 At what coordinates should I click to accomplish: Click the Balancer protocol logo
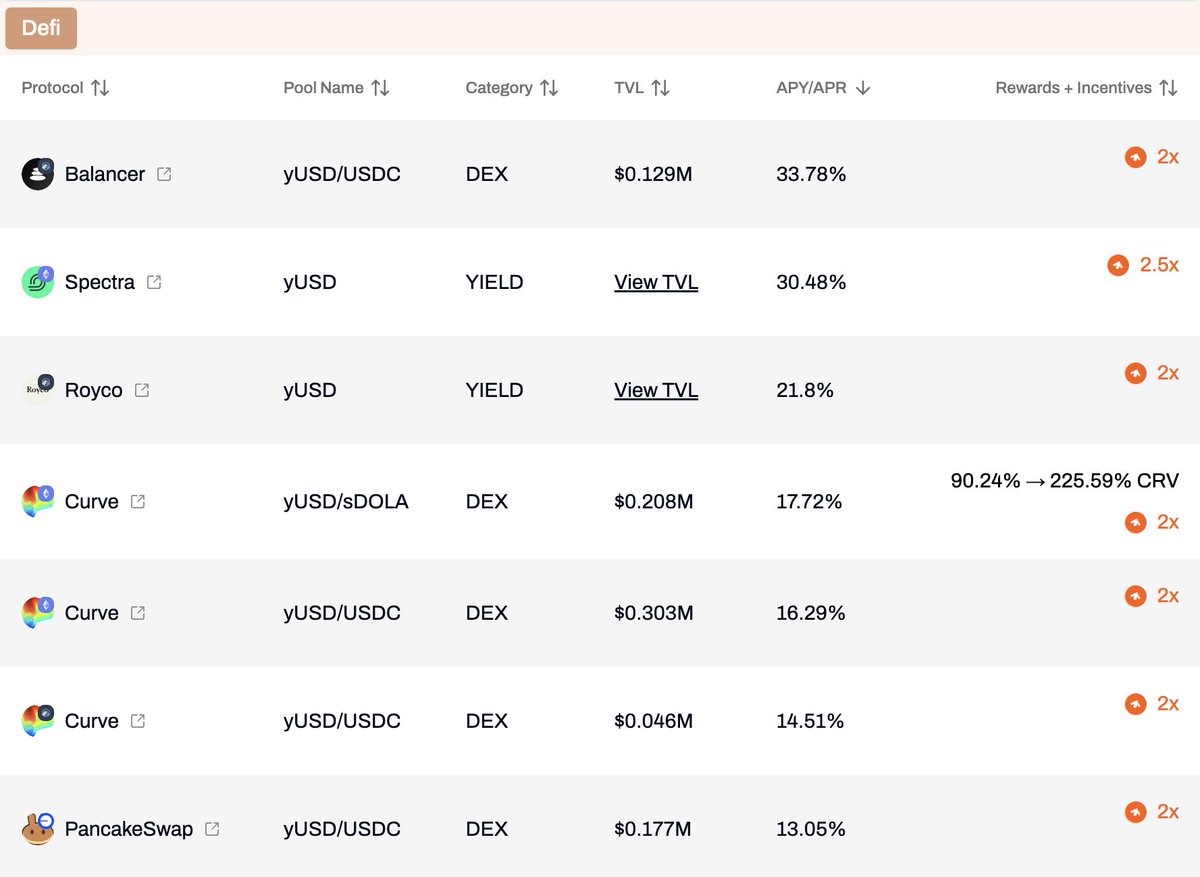click(x=38, y=174)
